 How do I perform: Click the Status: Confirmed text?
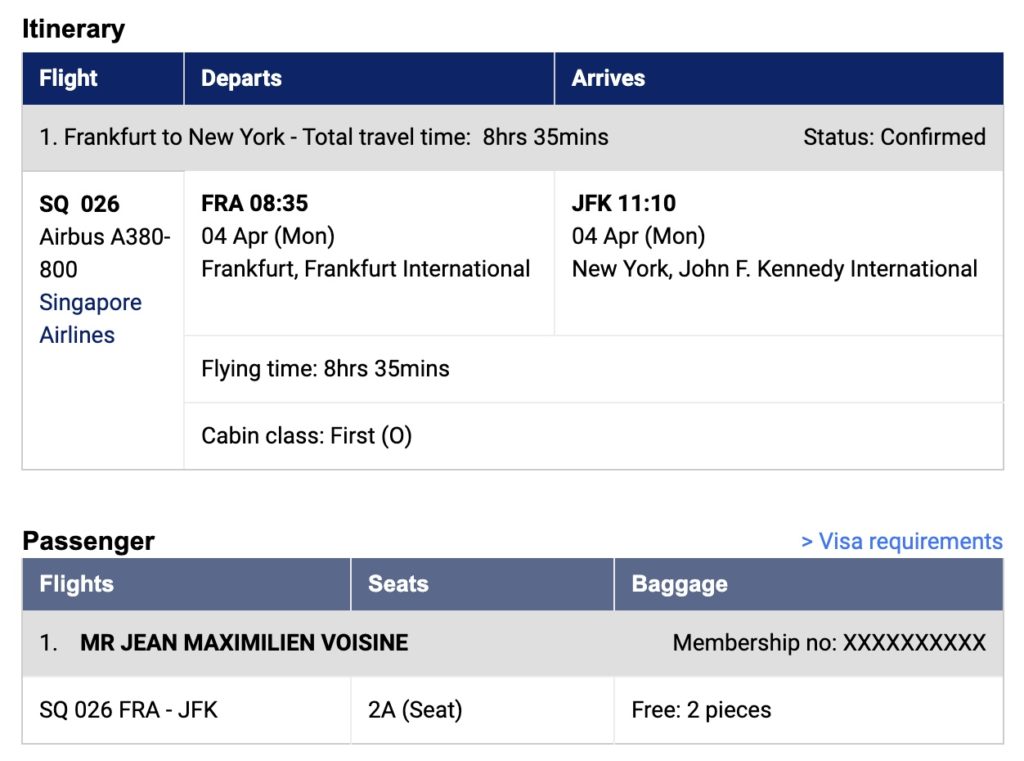894,137
